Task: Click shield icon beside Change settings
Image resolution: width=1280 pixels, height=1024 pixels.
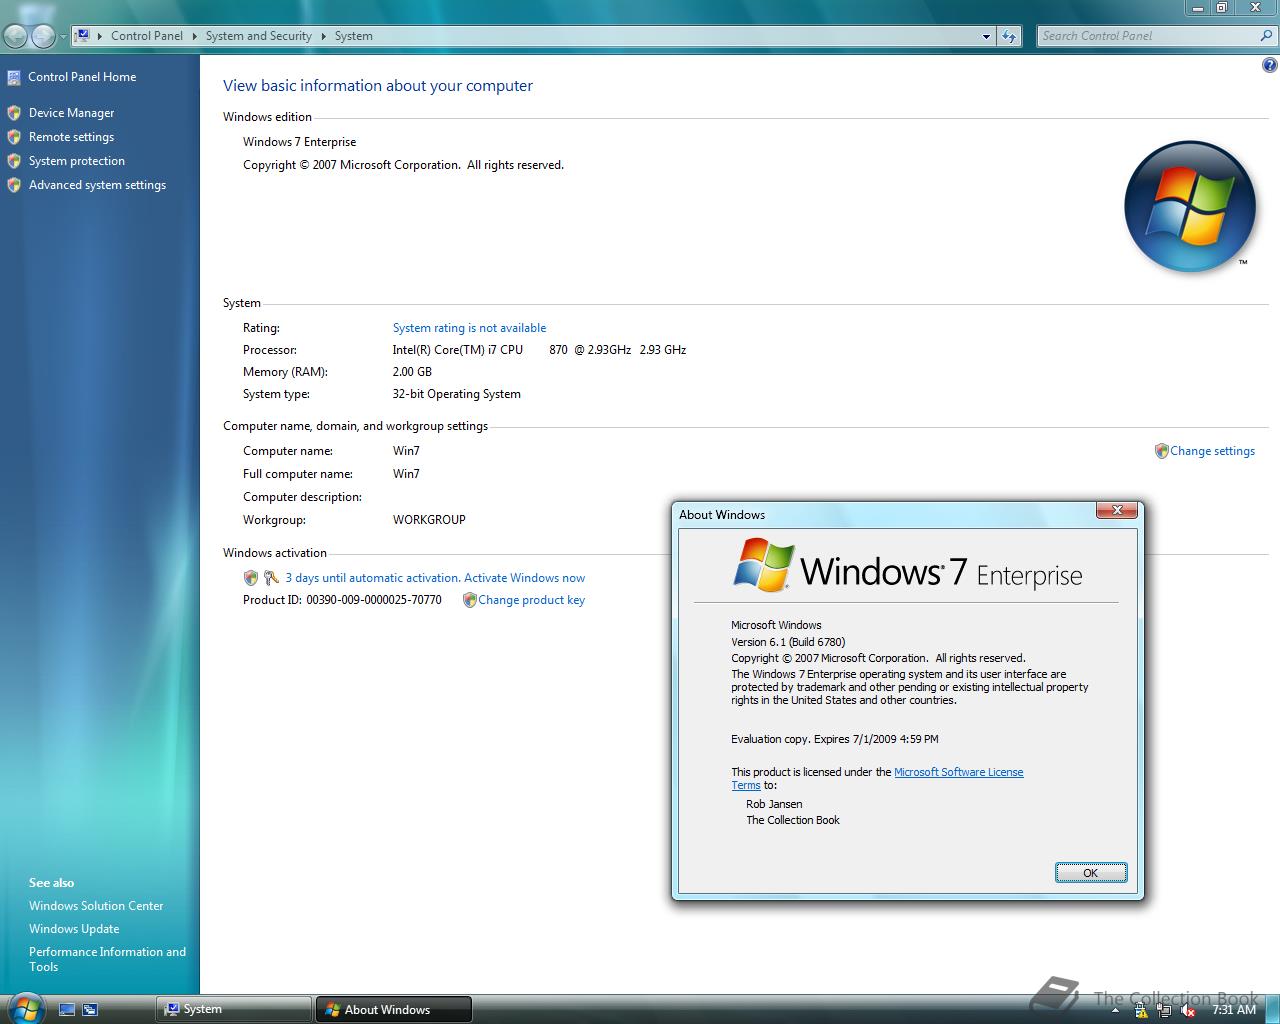Action: pos(1161,451)
